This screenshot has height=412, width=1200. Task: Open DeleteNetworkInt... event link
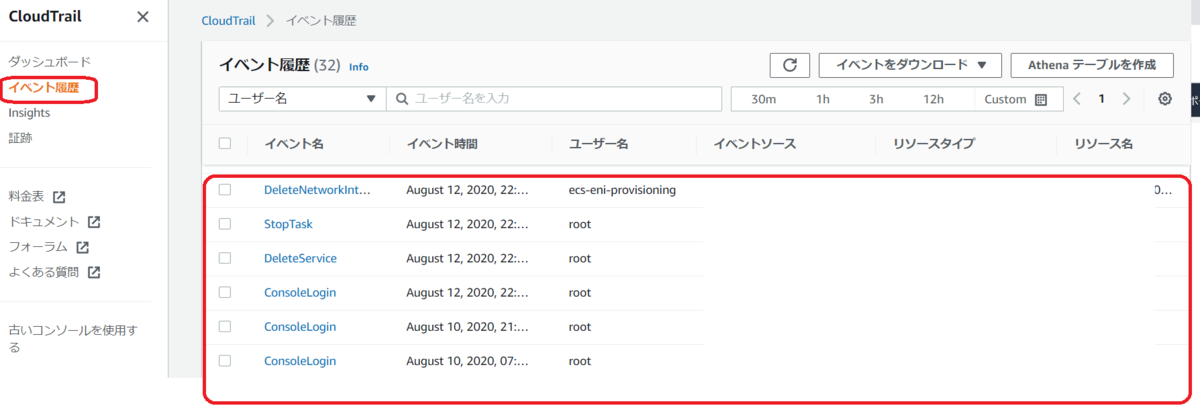(317, 190)
